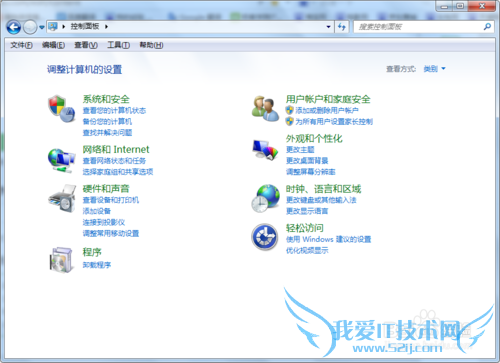Click the Network and Internet globe icon
500x363 pixels.
pos(61,161)
